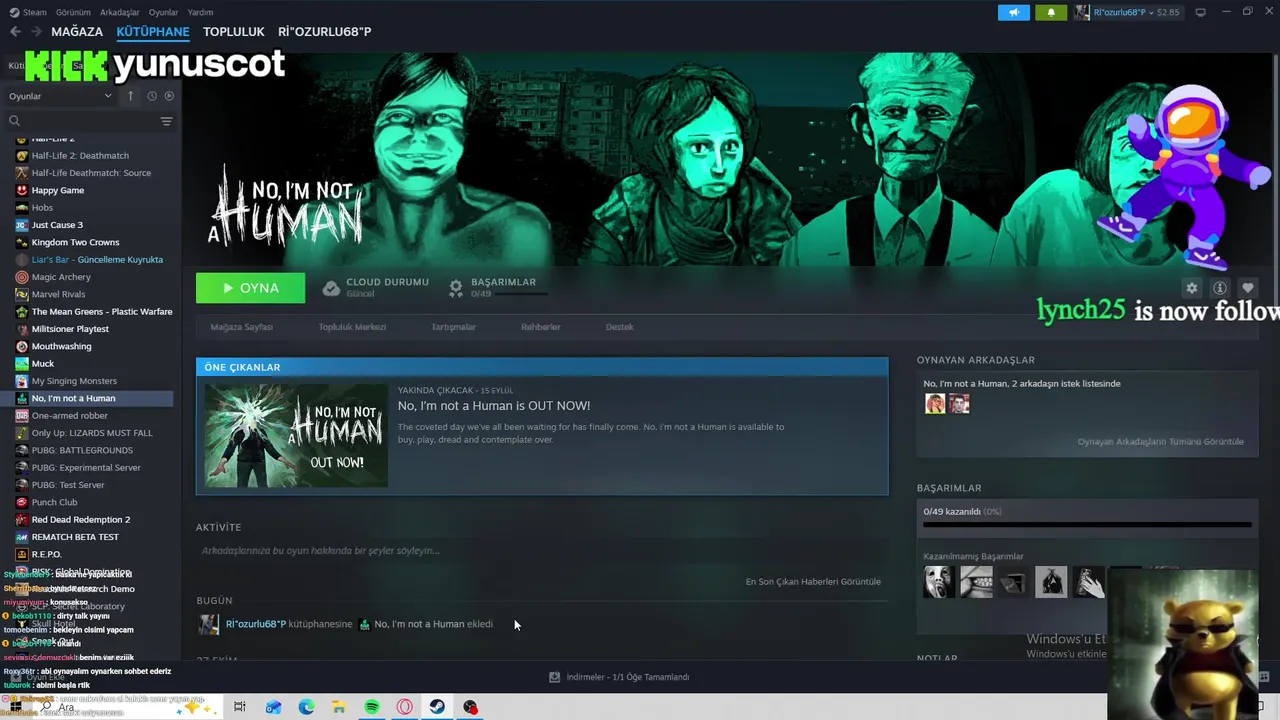This screenshot has width=1280, height=720.
Task: Open Opera browser from the taskbar
Action: click(x=405, y=707)
